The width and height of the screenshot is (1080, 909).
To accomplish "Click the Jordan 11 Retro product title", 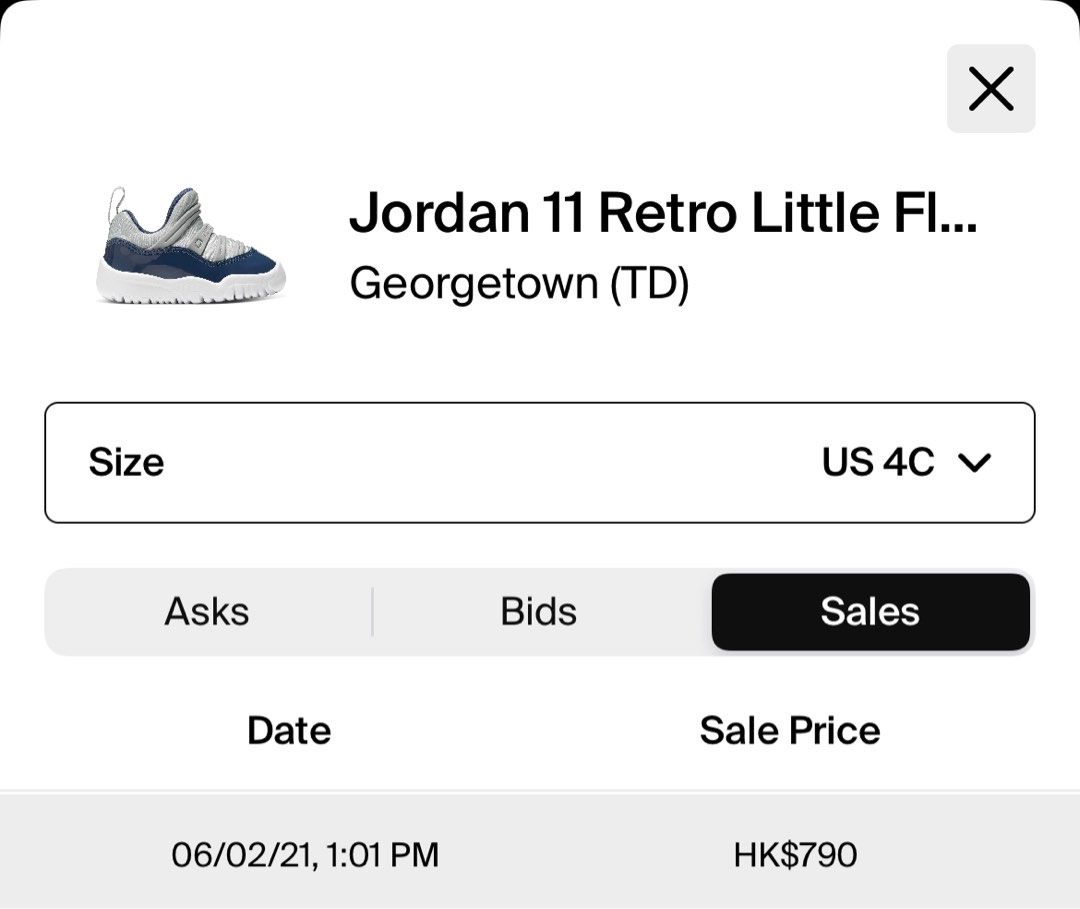I will pyautogui.click(x=663, y=212).
